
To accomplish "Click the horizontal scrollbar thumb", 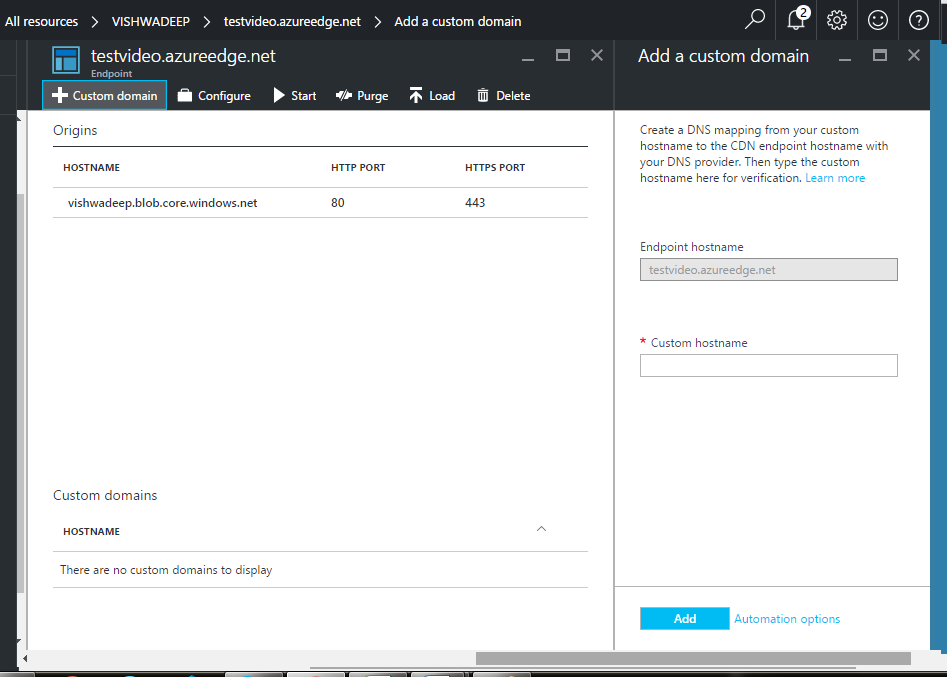I will click(x=693, y=658).
